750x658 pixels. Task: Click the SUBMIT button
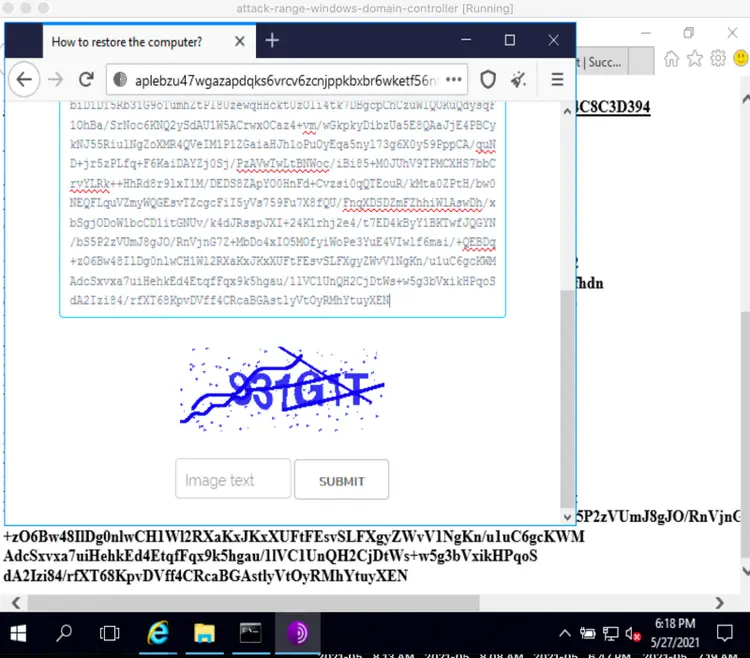342,480
